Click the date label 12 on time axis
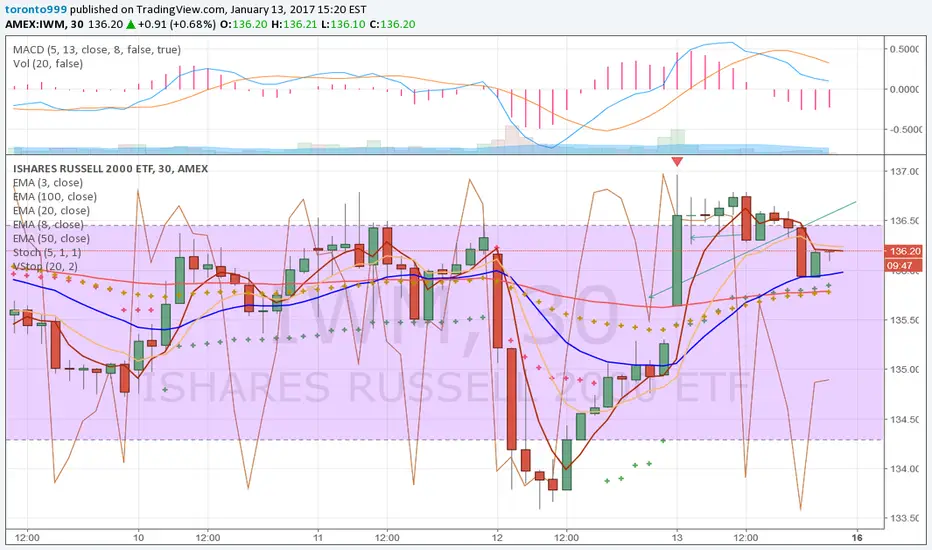The height and width of the screenshot is (550, 932). (x=498, y=538)
